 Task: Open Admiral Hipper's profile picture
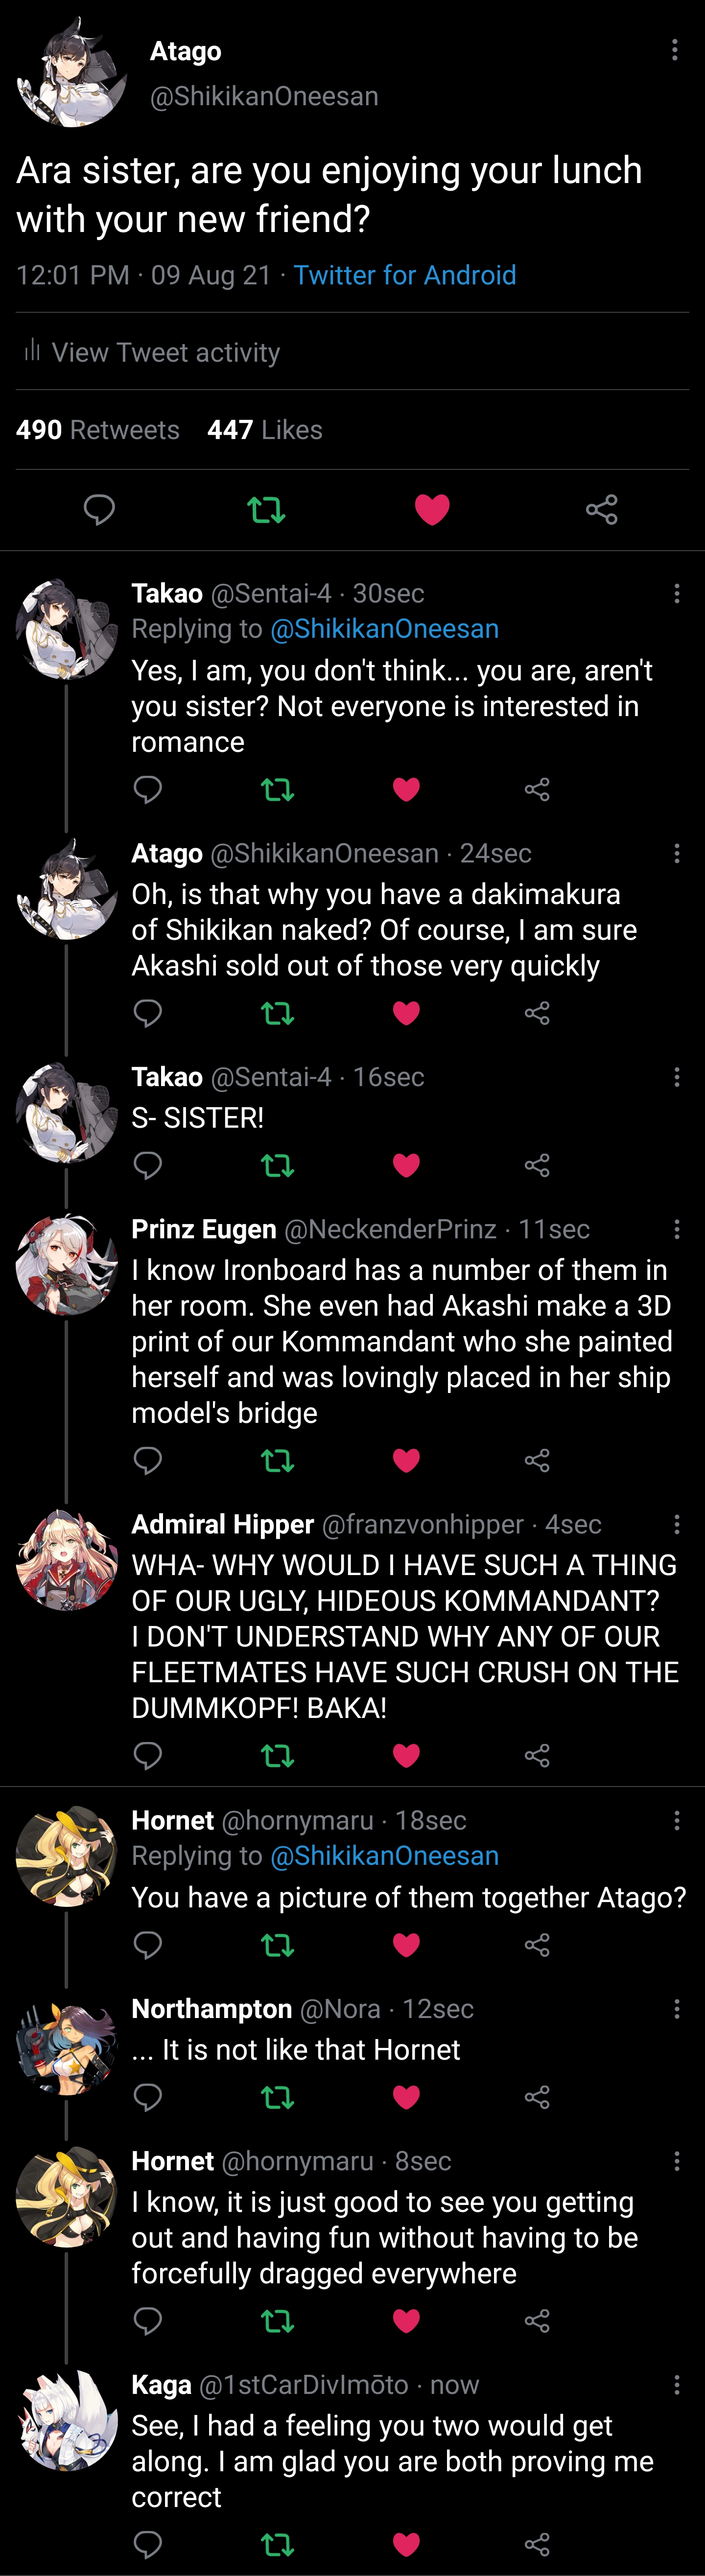coord(67,1560)
